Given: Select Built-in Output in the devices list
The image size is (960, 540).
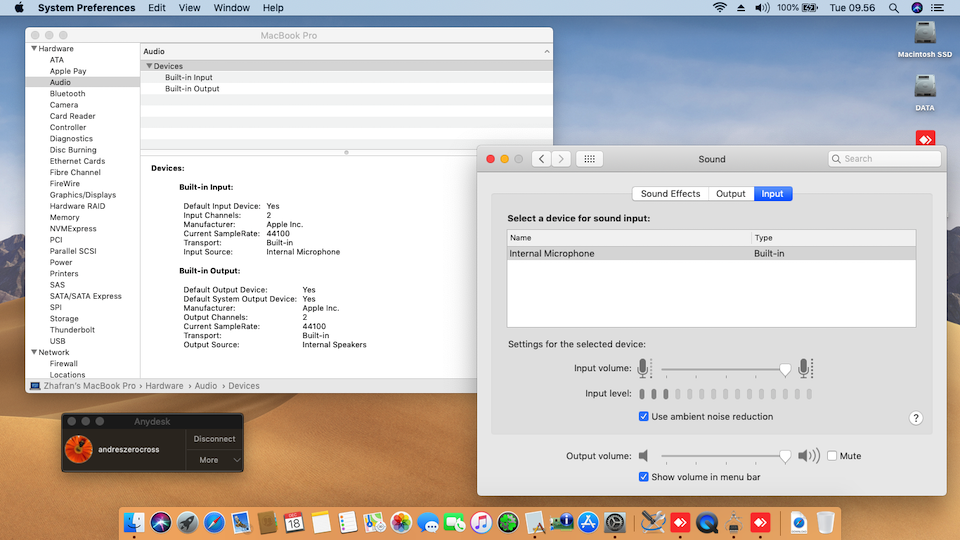Looking at the screenshot, I should pyautogui.click(x=192, y=89).
